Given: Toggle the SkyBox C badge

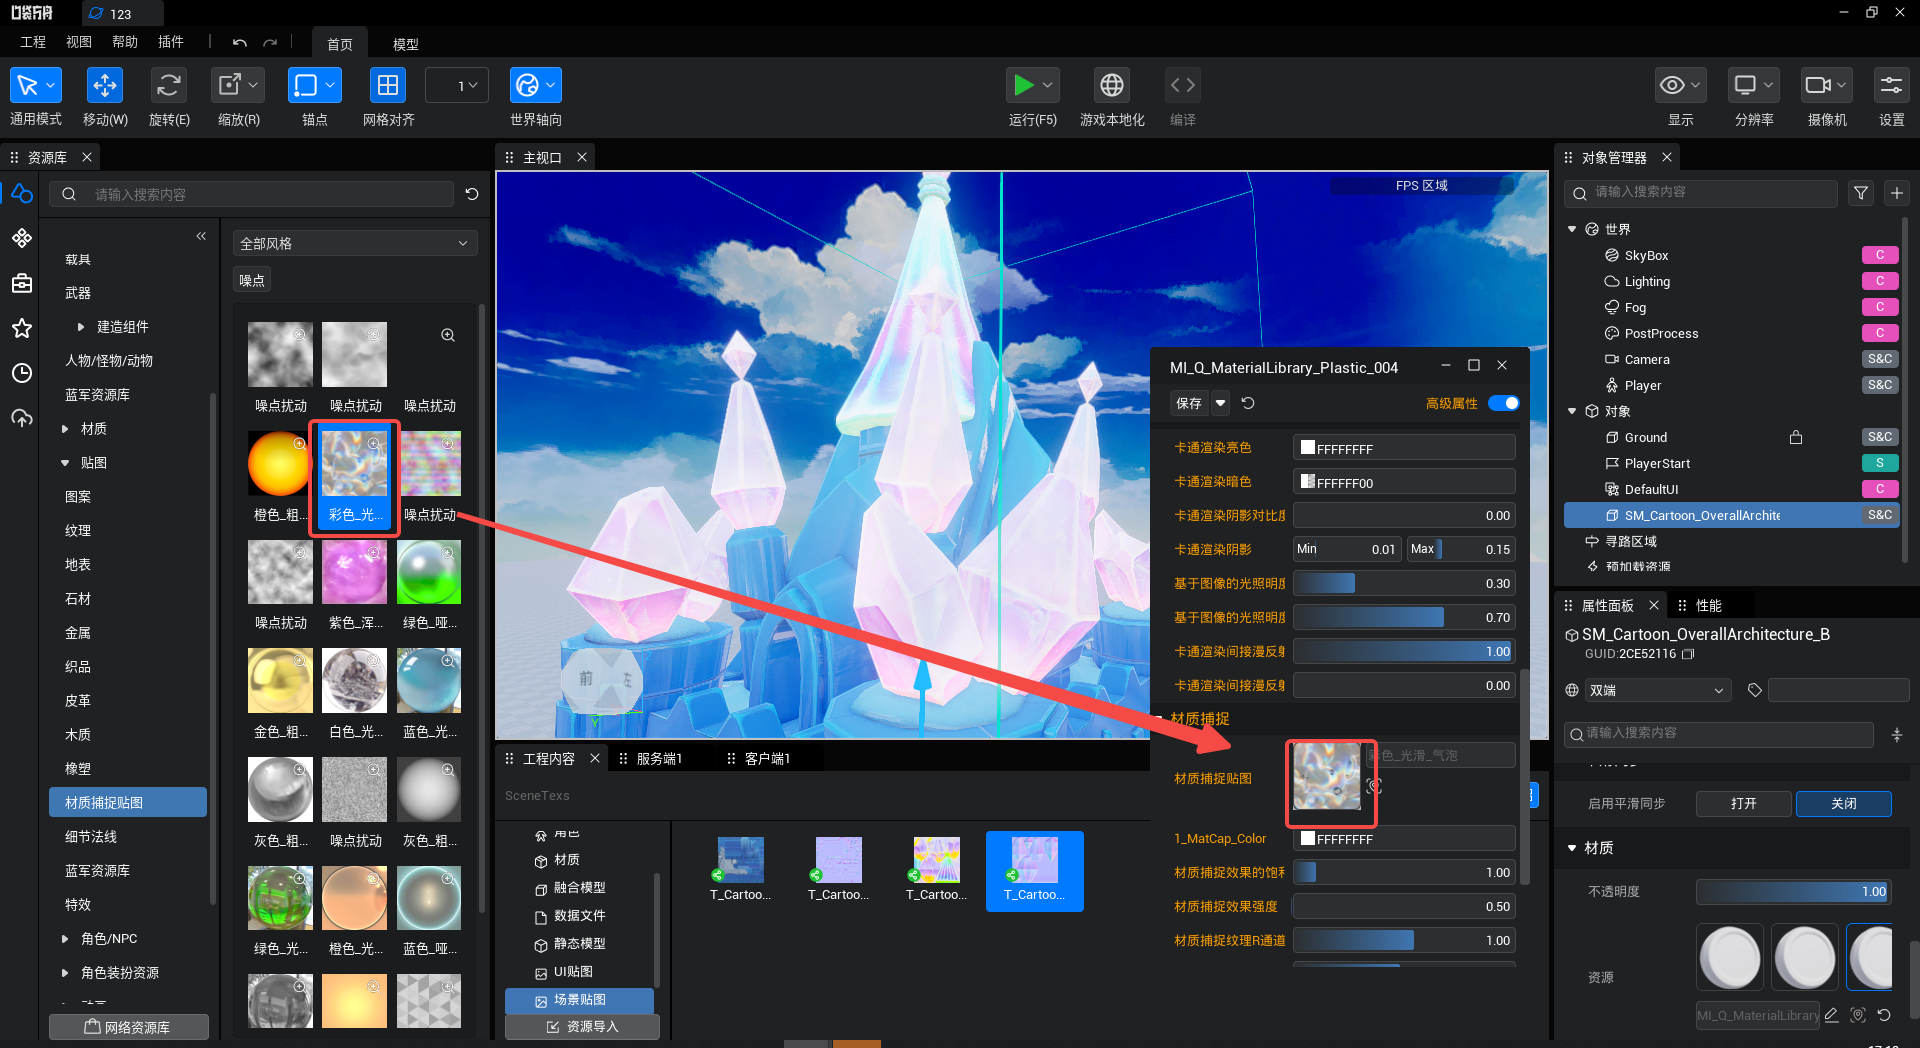Looking at the screenshot, I should click(x=1880, y=255).
